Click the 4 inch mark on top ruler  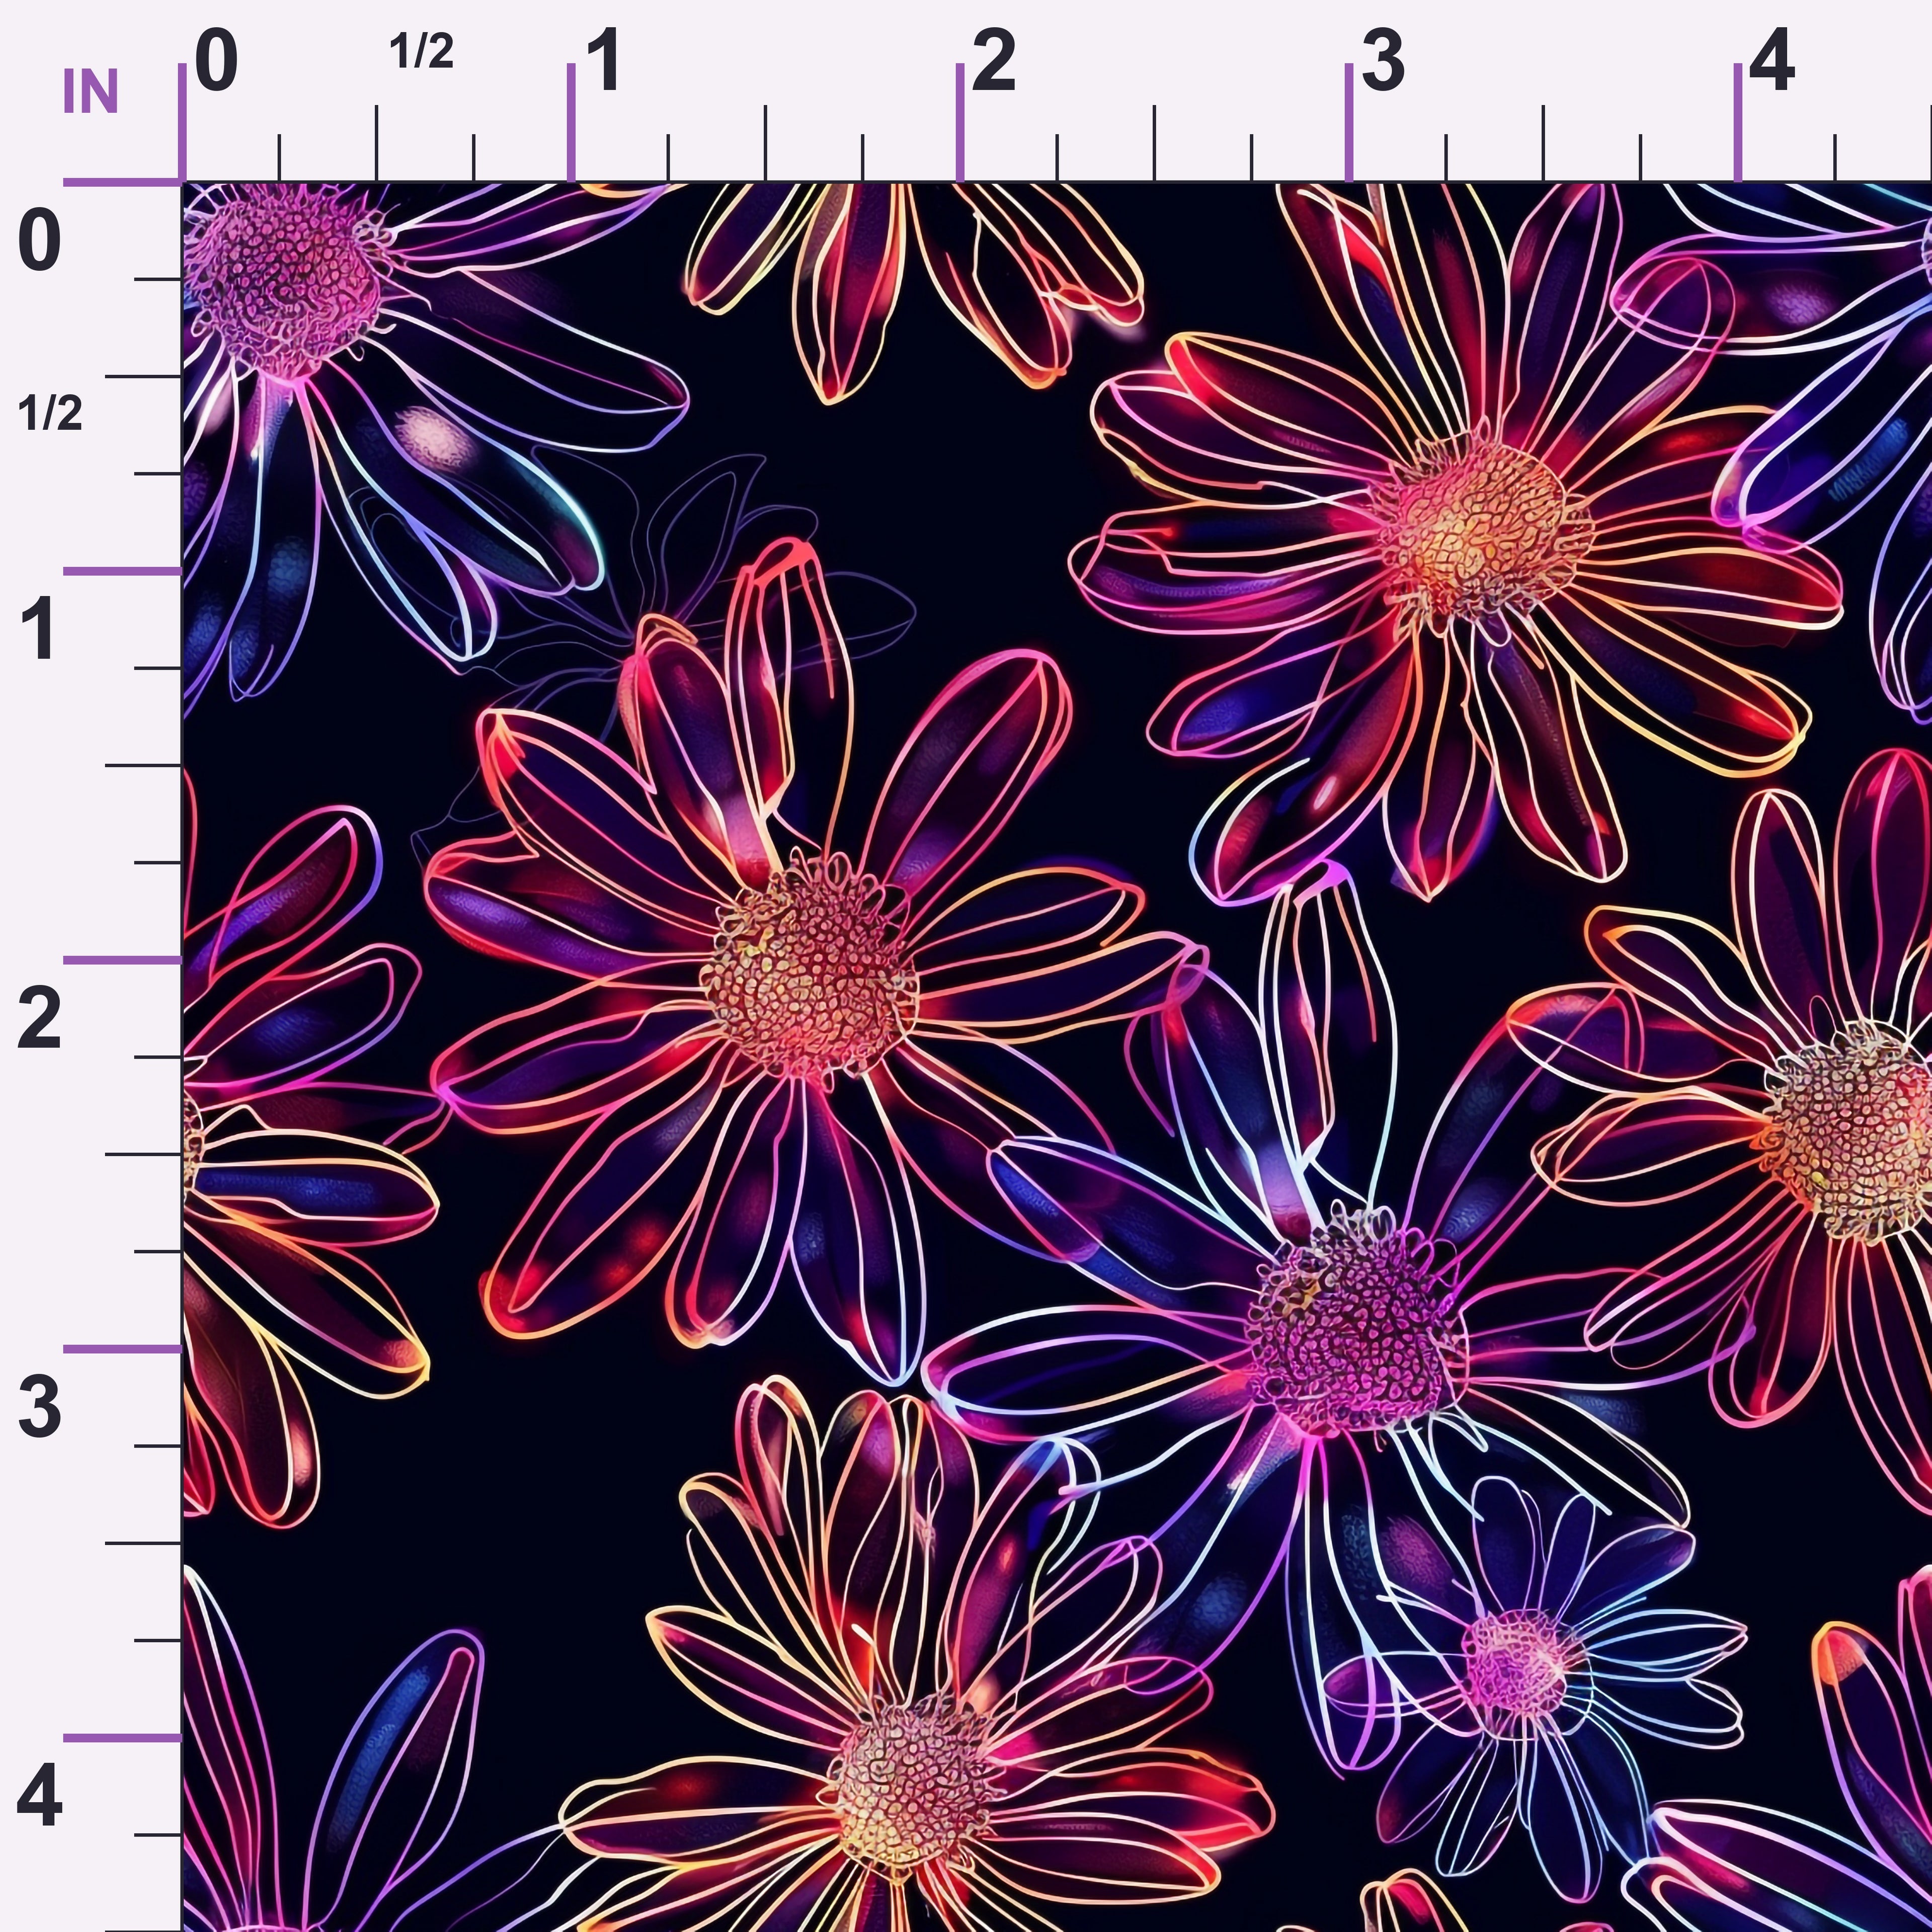(x=1772, y=61)
